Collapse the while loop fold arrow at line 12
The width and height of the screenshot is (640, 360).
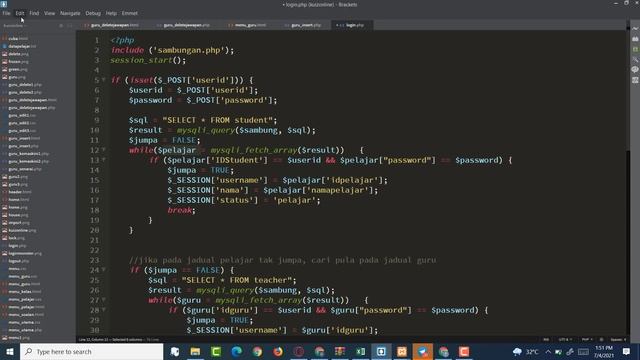click(104, 150)
